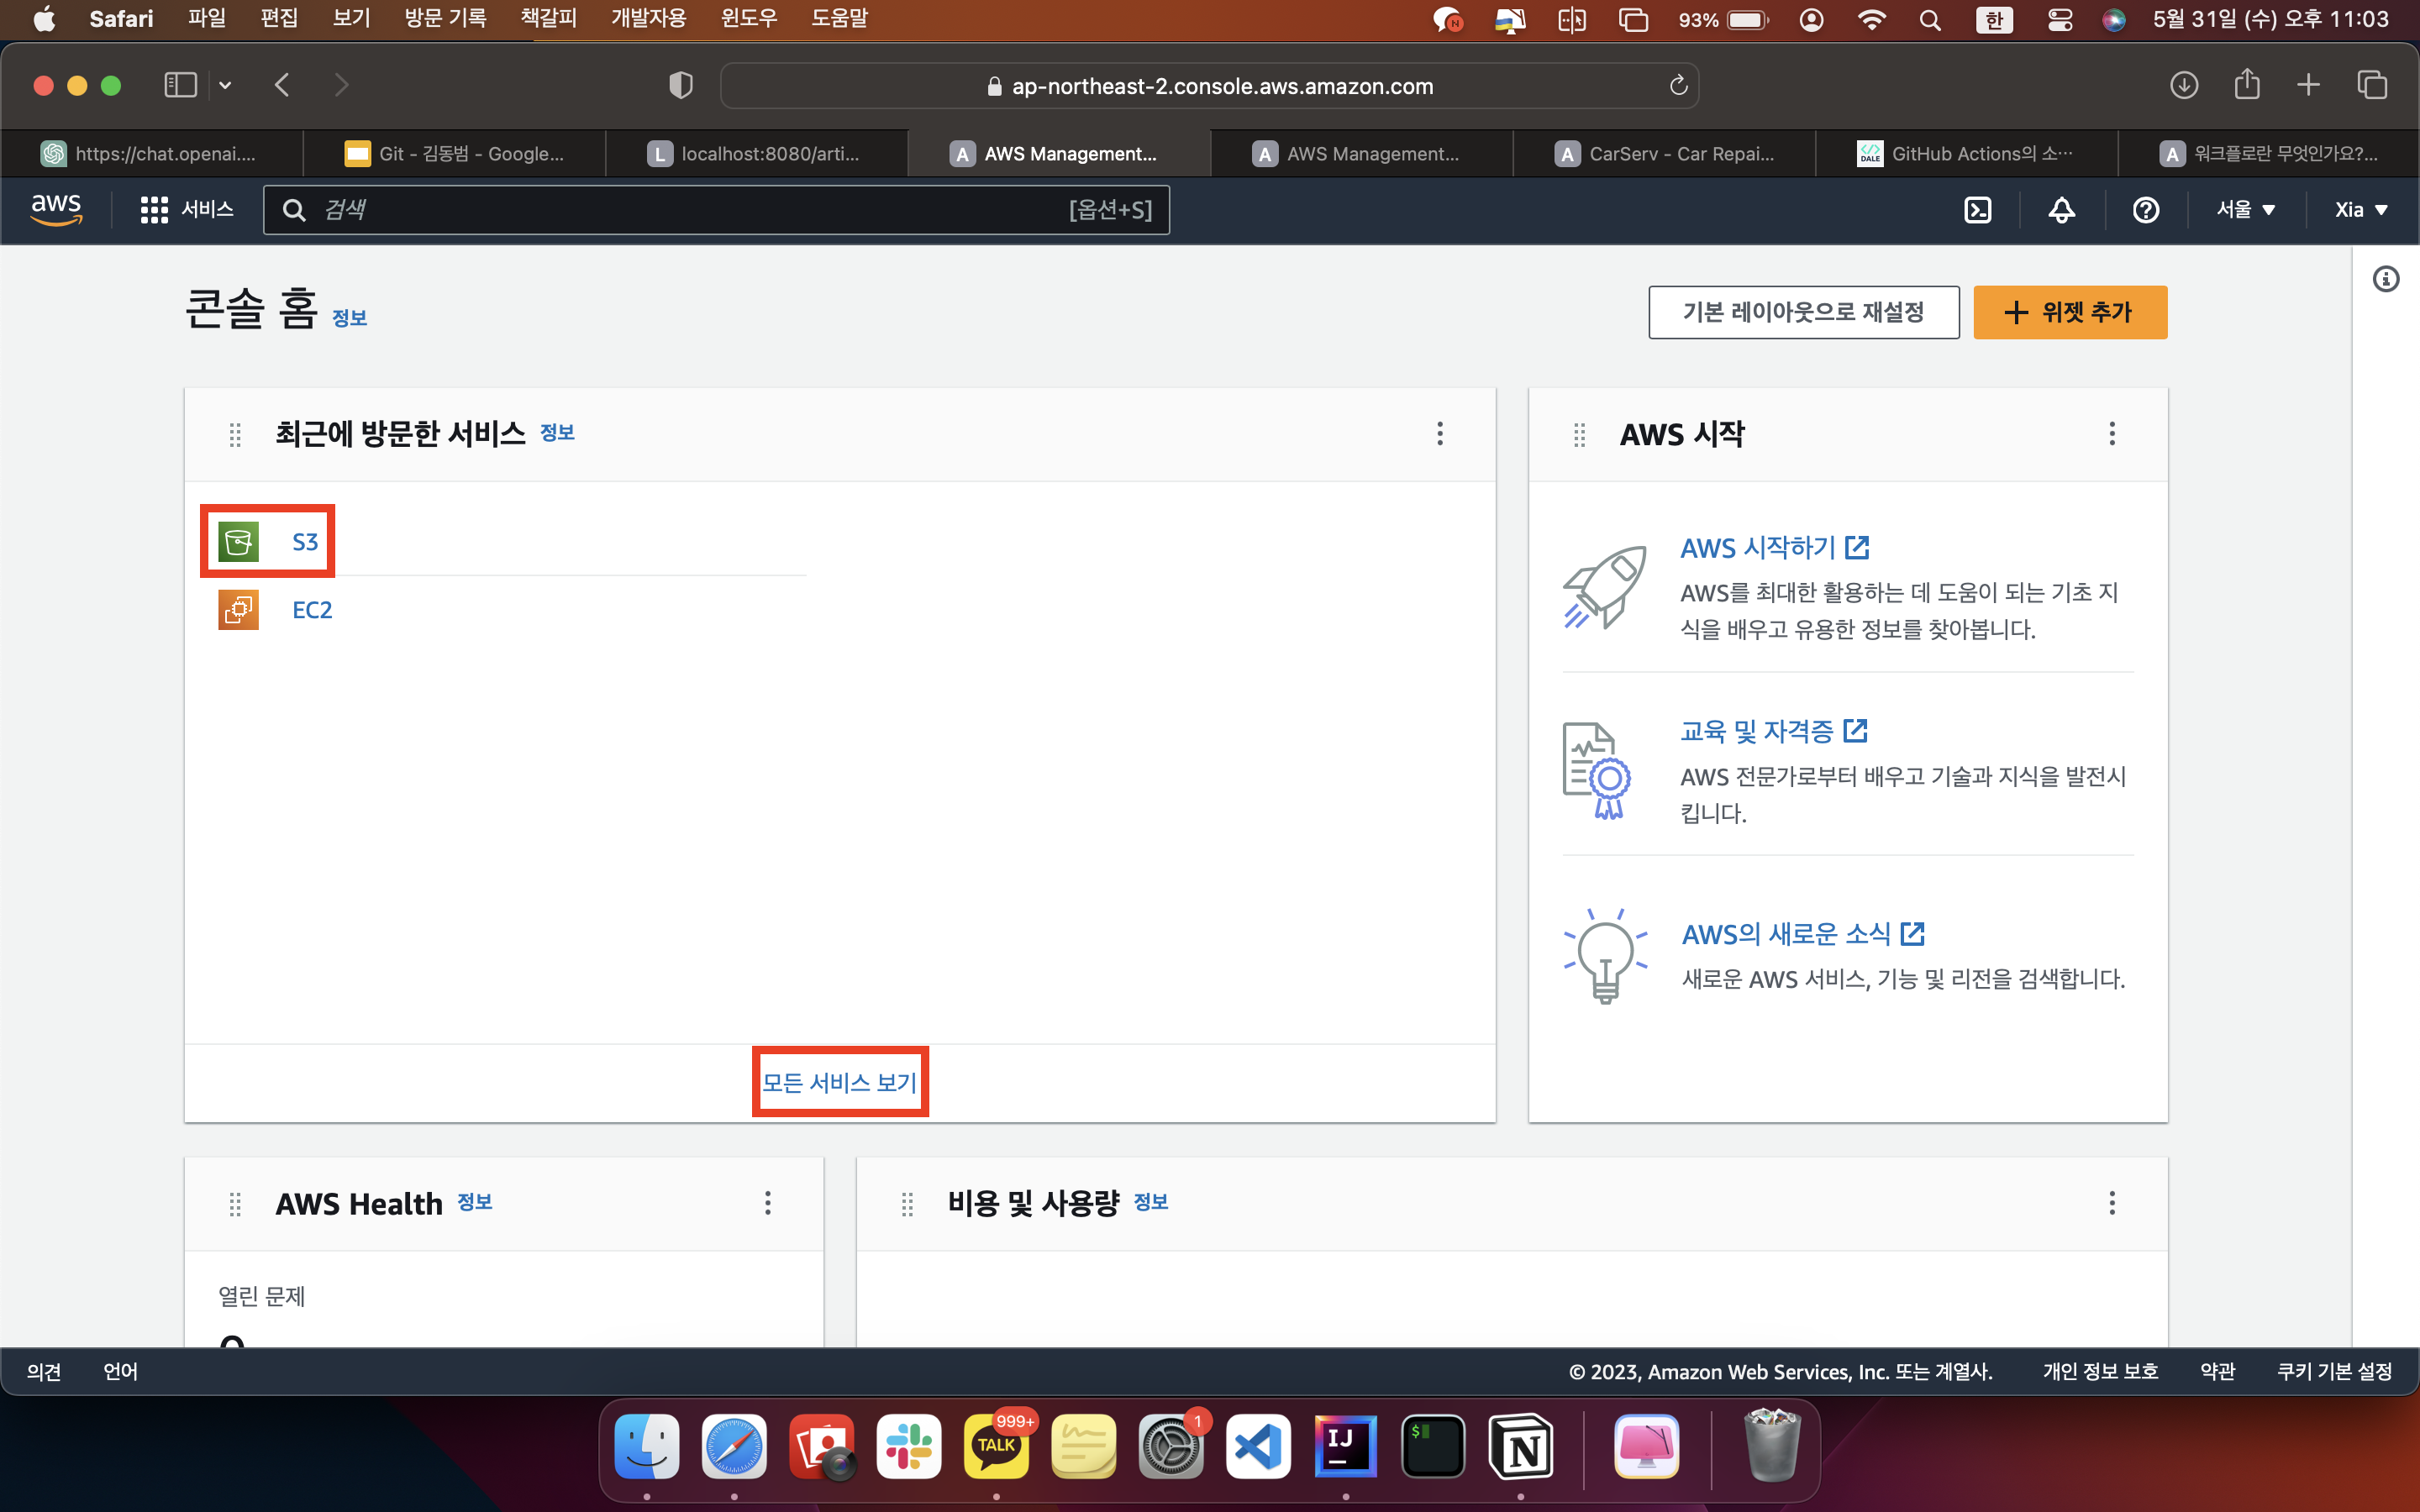Open the Xia account dropdown

[2360, 210]
